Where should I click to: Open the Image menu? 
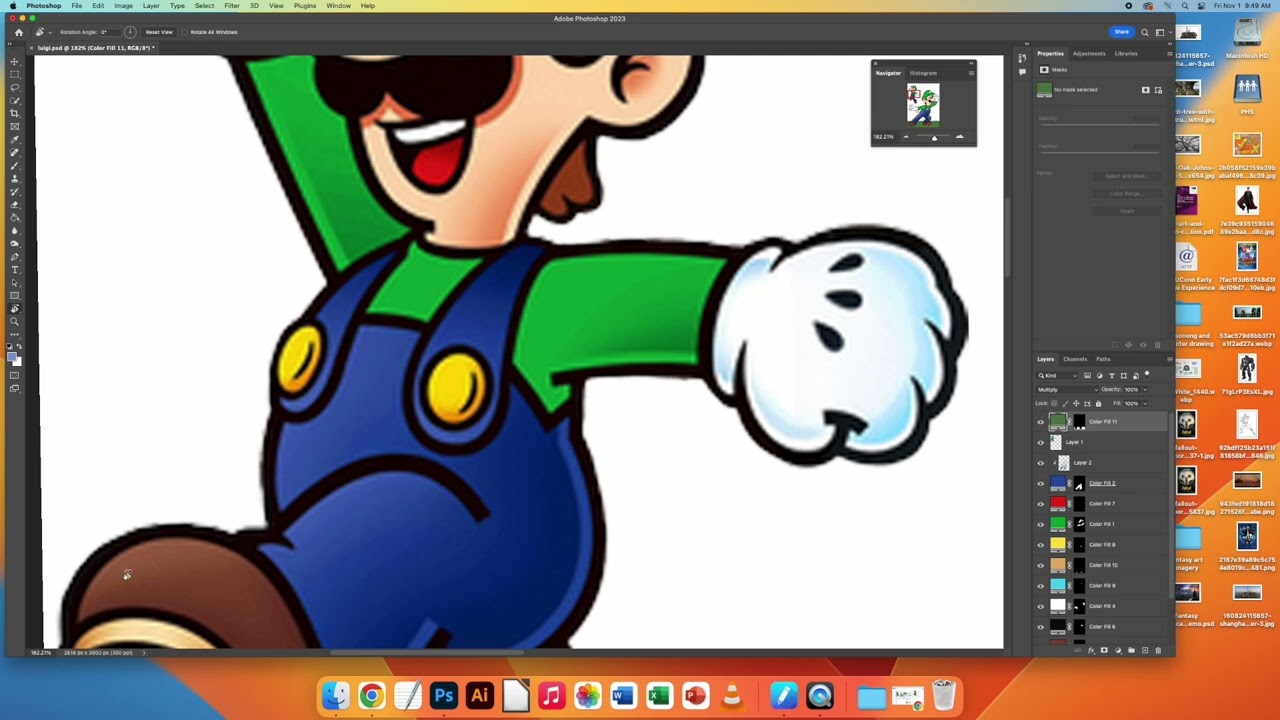coord(123,6)
